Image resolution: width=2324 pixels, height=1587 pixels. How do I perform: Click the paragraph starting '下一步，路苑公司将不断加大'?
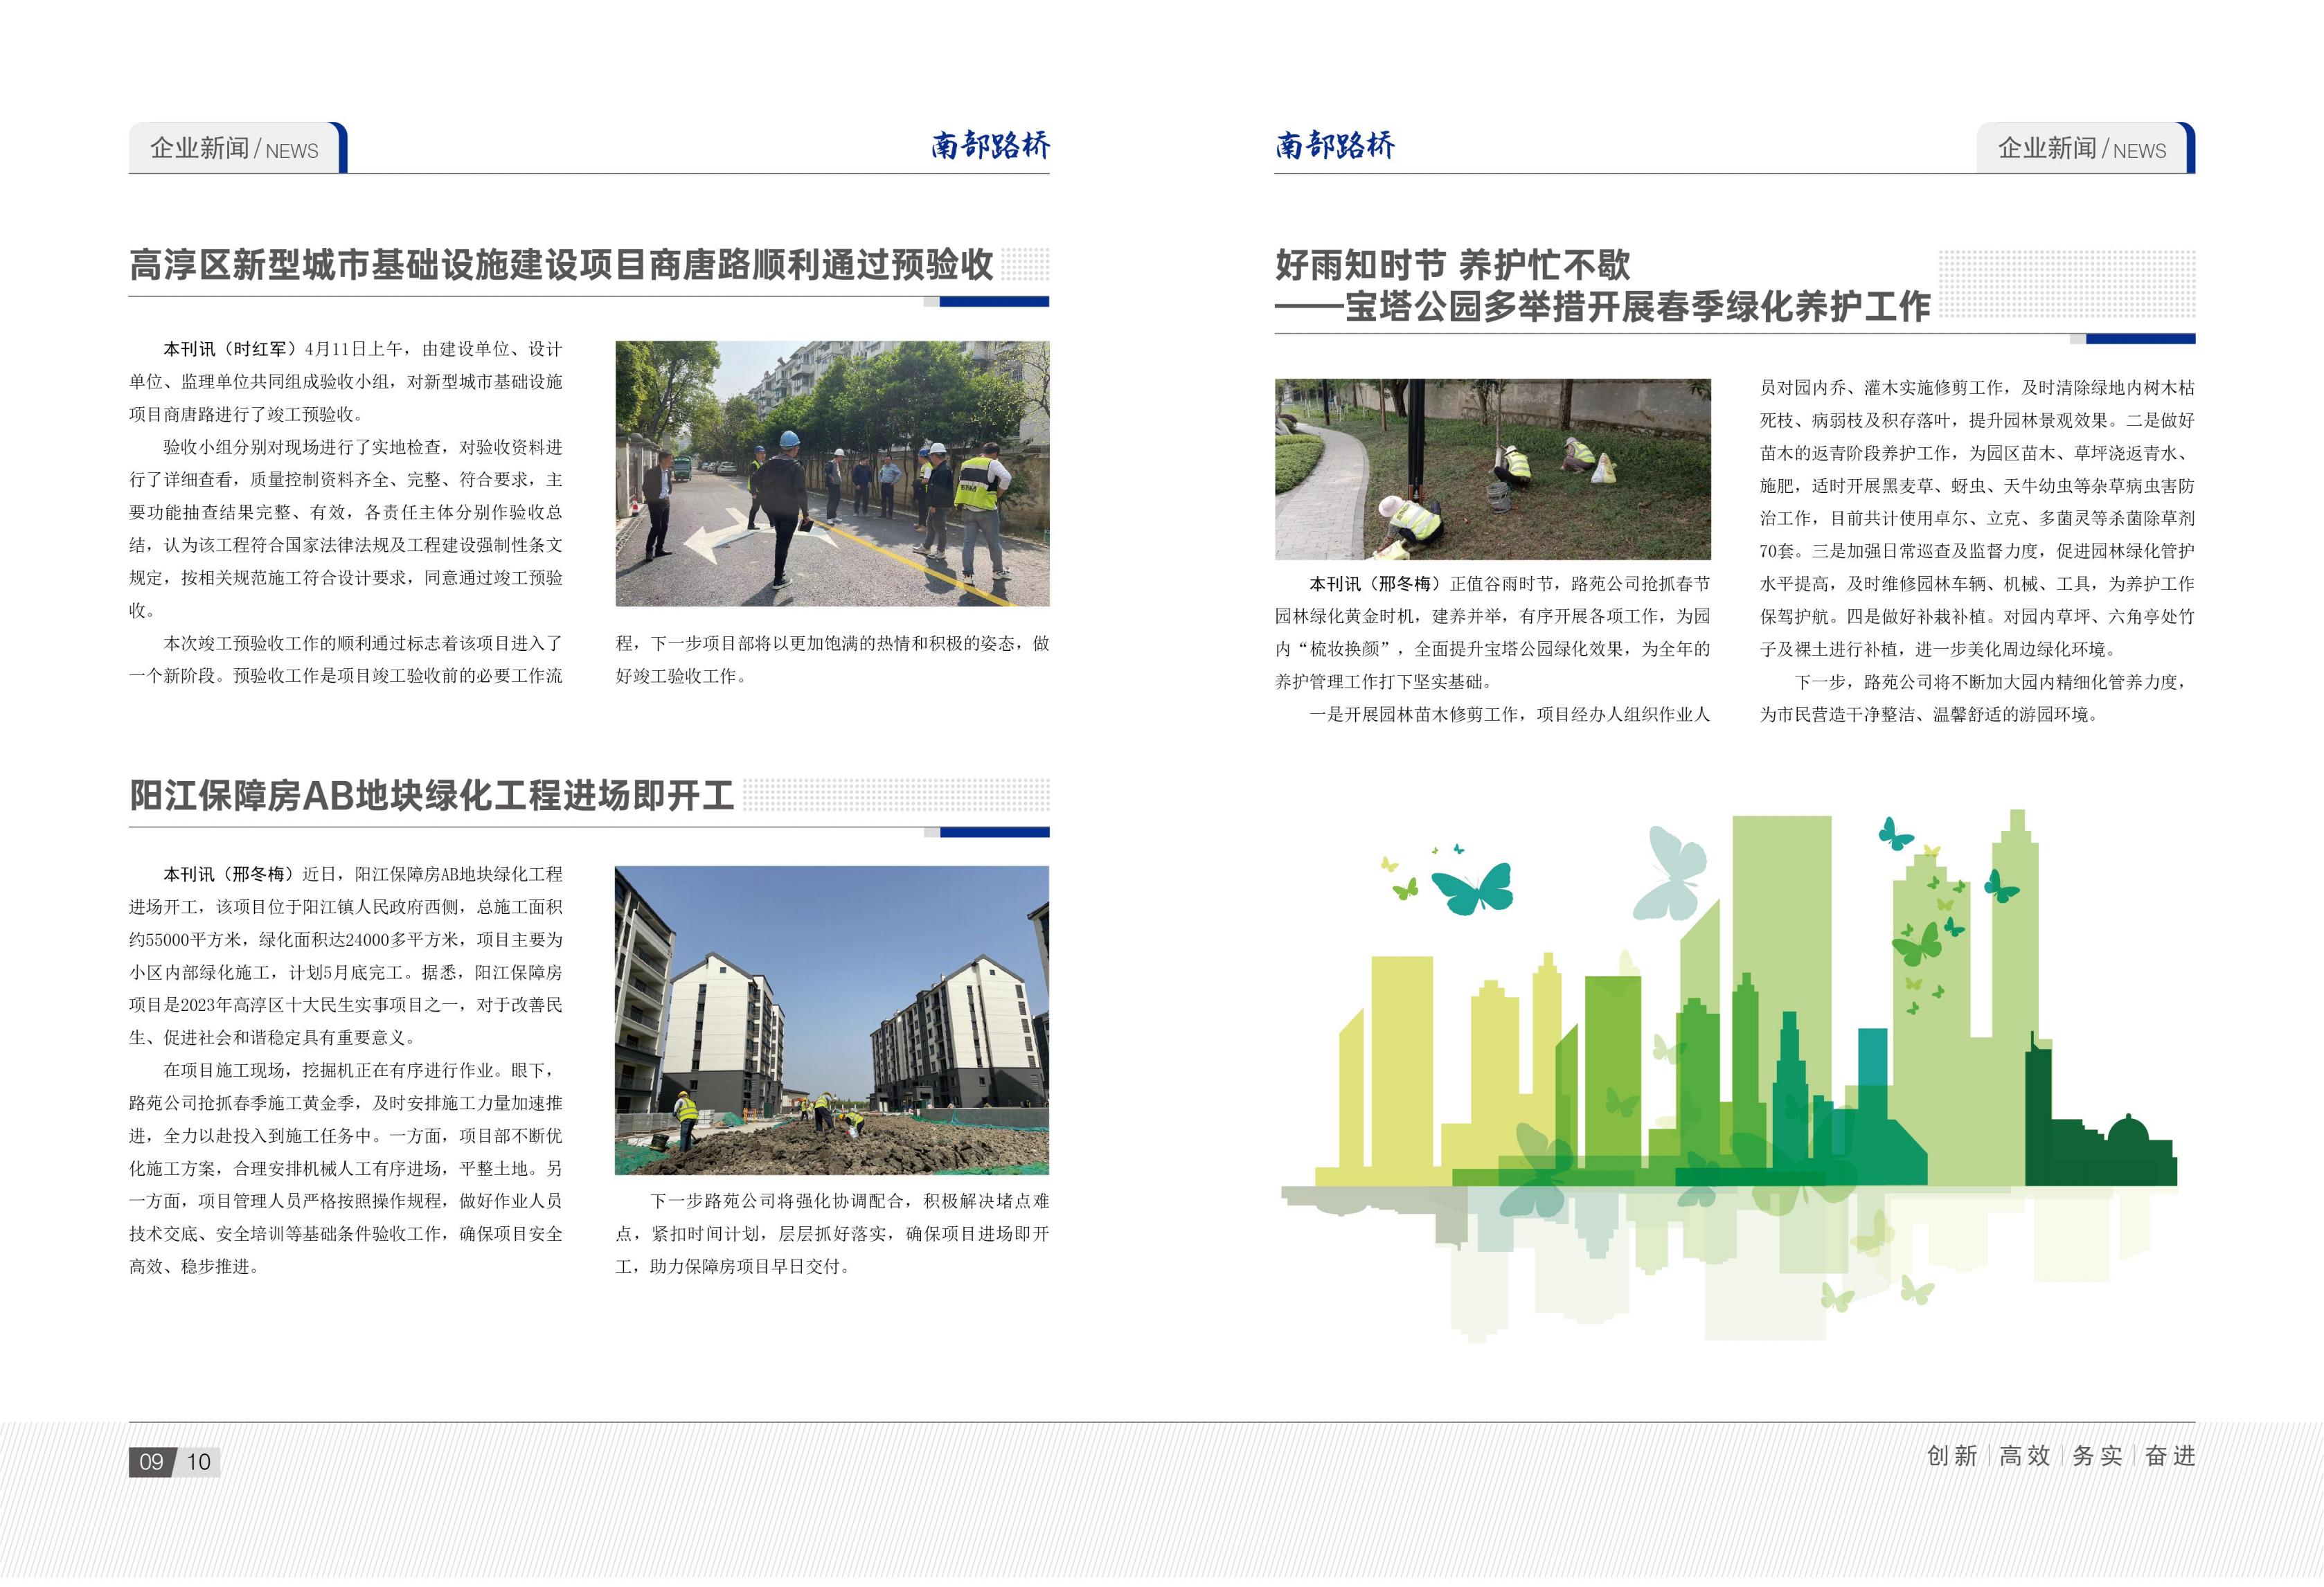(1978, 698)
